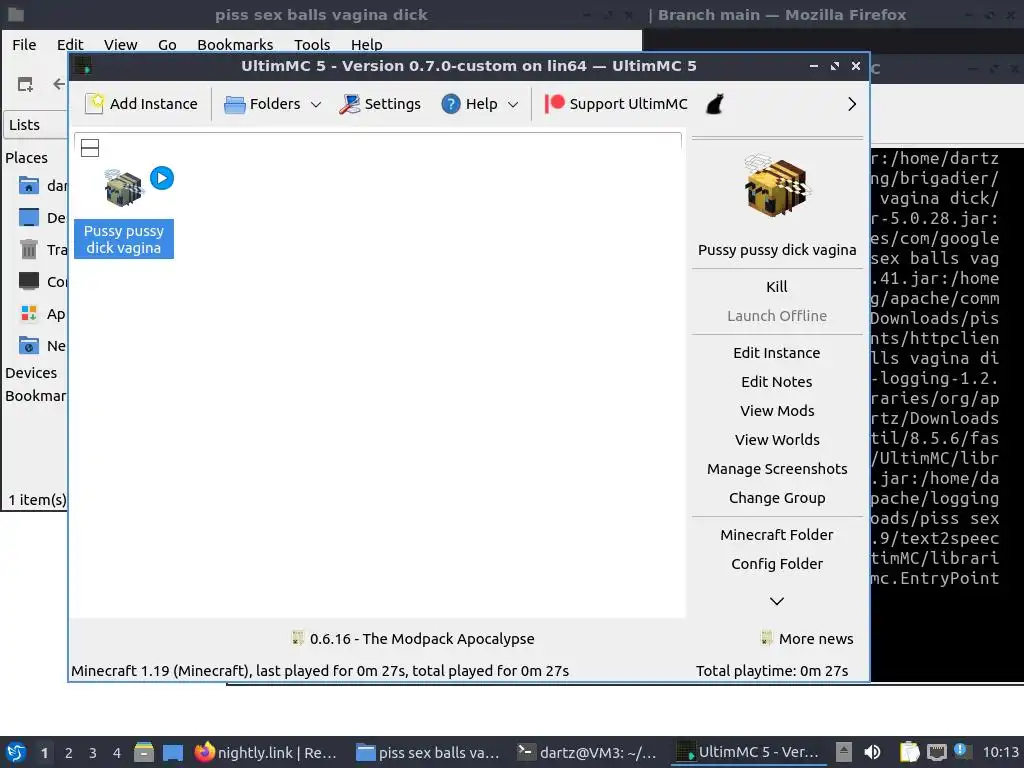Click UltimMC 5 taskbar entry

pos(748,752)
